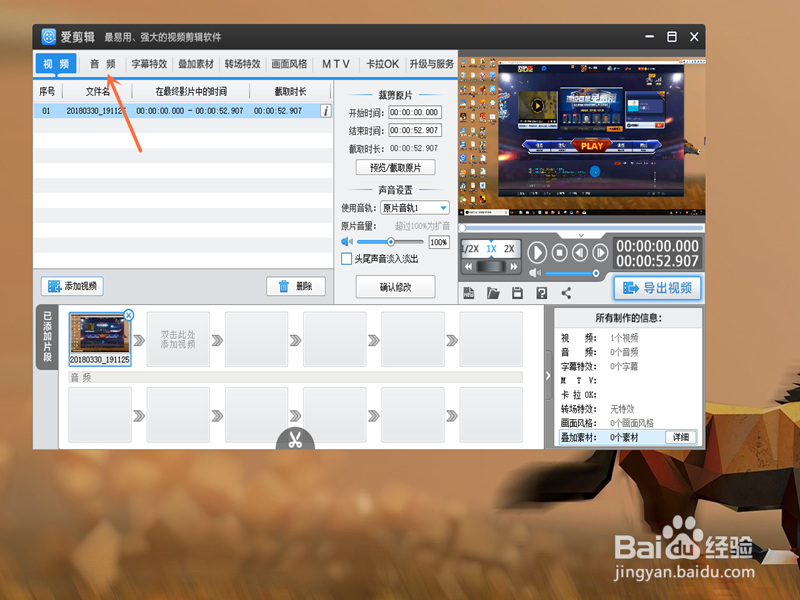Step to next frame
800x600 pixels.
tap(600, 252)
